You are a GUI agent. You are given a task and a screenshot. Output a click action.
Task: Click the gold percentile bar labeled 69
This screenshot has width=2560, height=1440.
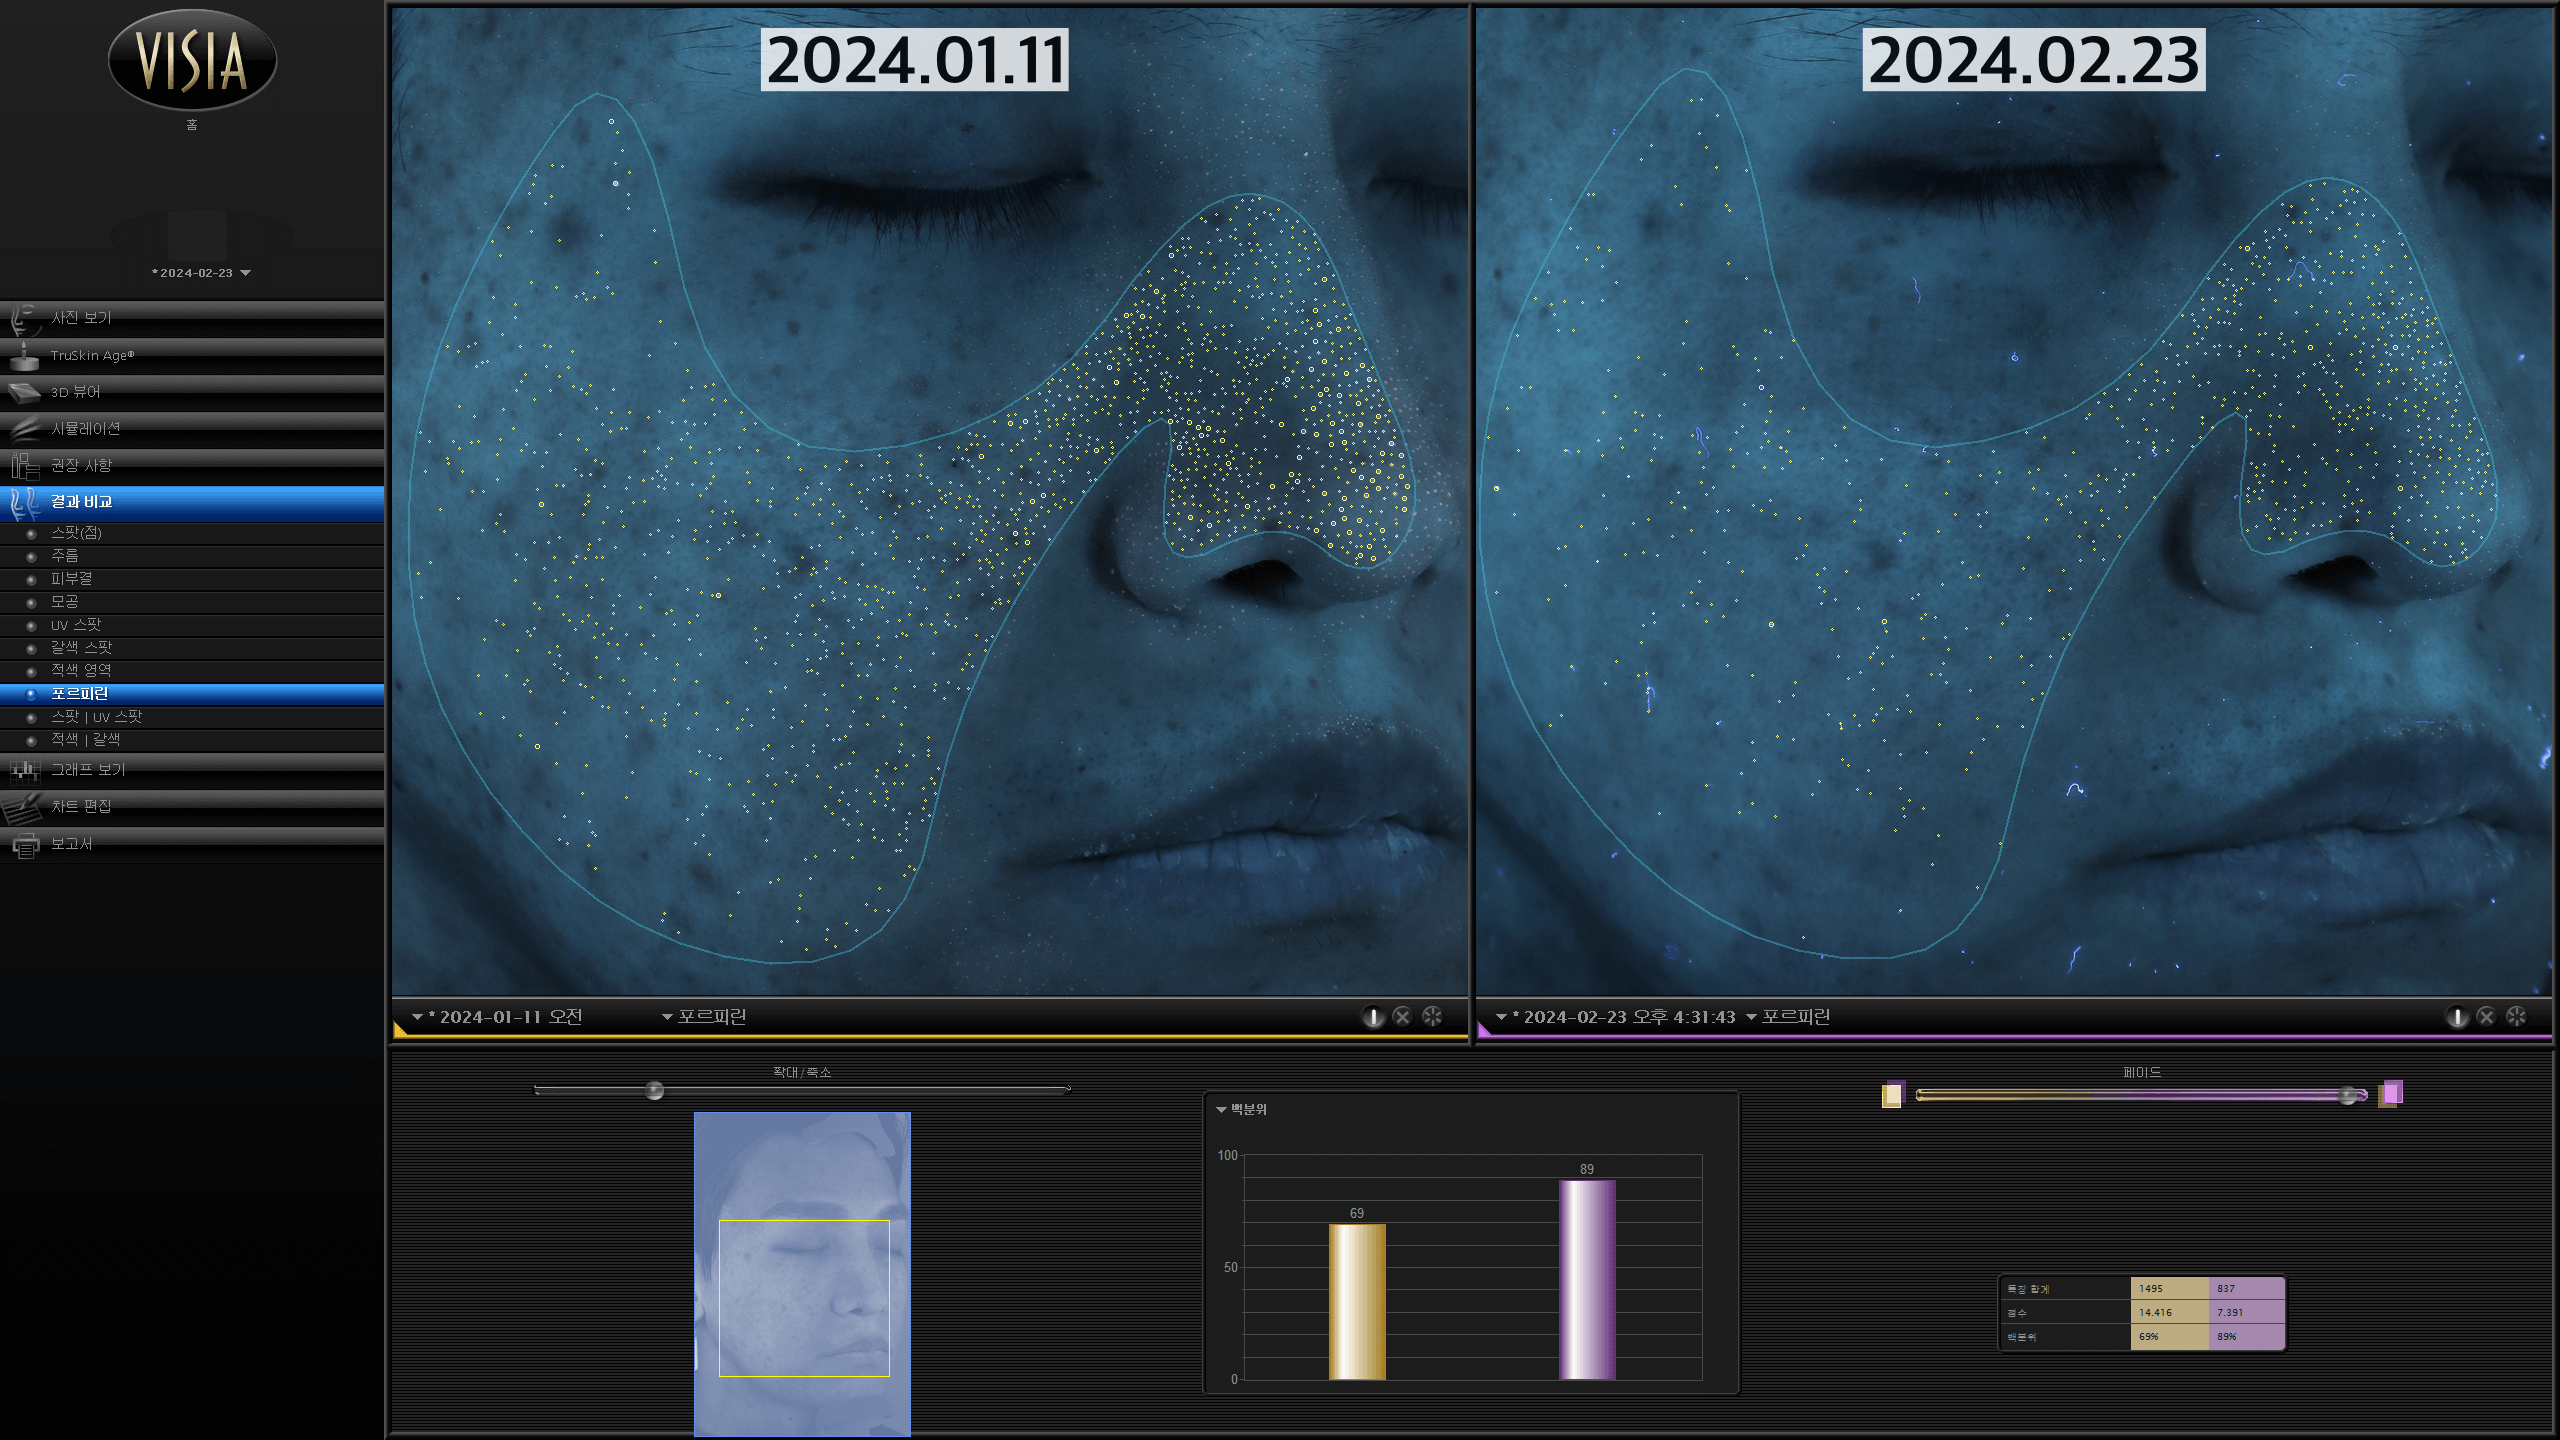click(x=1357, y=1302)
